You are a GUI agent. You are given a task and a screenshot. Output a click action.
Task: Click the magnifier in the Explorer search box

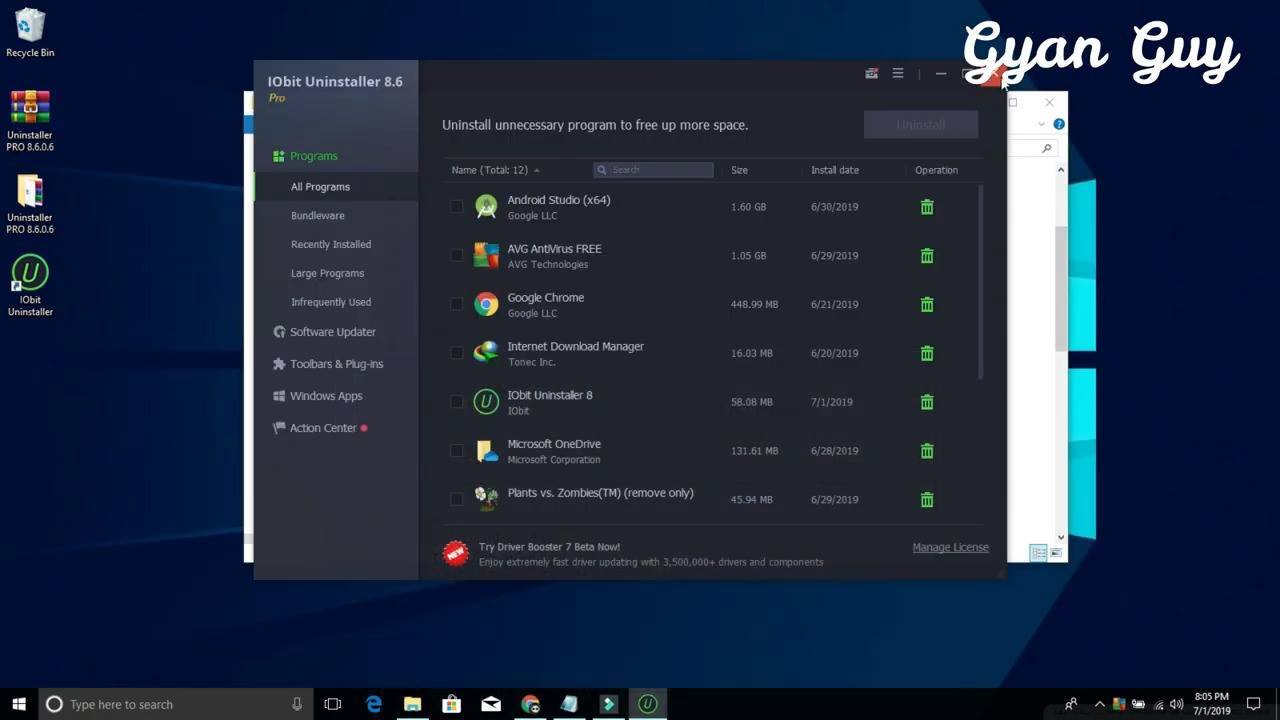(x=1047, y=148)
